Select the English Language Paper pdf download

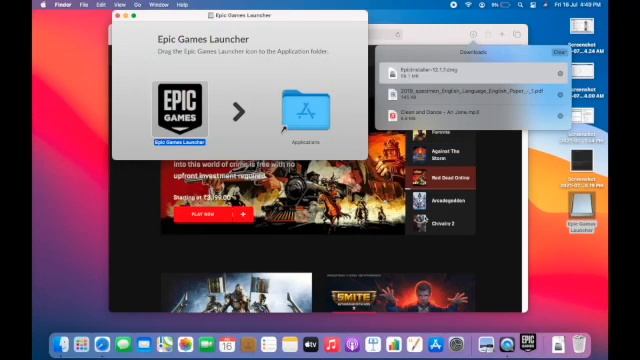click(x=473, y=94)
